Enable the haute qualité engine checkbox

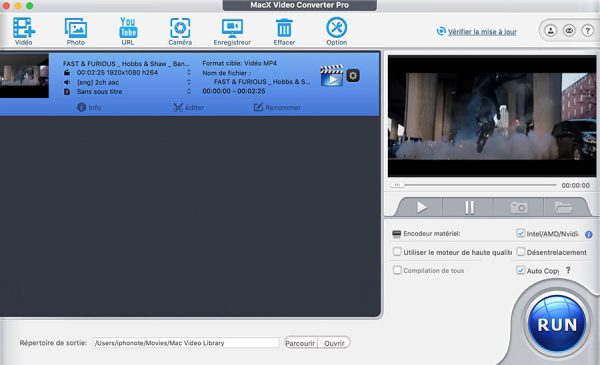point(397,252)
